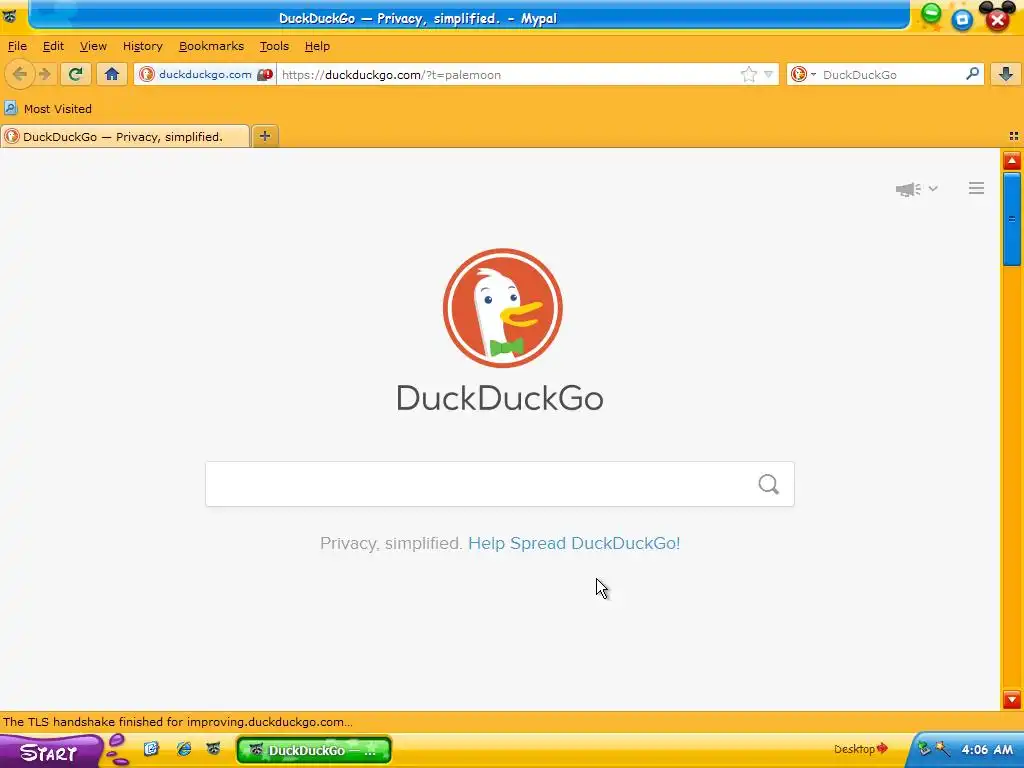This screenshot has width=1024, height=768.
Task: Click the duckduckgo.com site identity badge
Action: tap(205, 74)
